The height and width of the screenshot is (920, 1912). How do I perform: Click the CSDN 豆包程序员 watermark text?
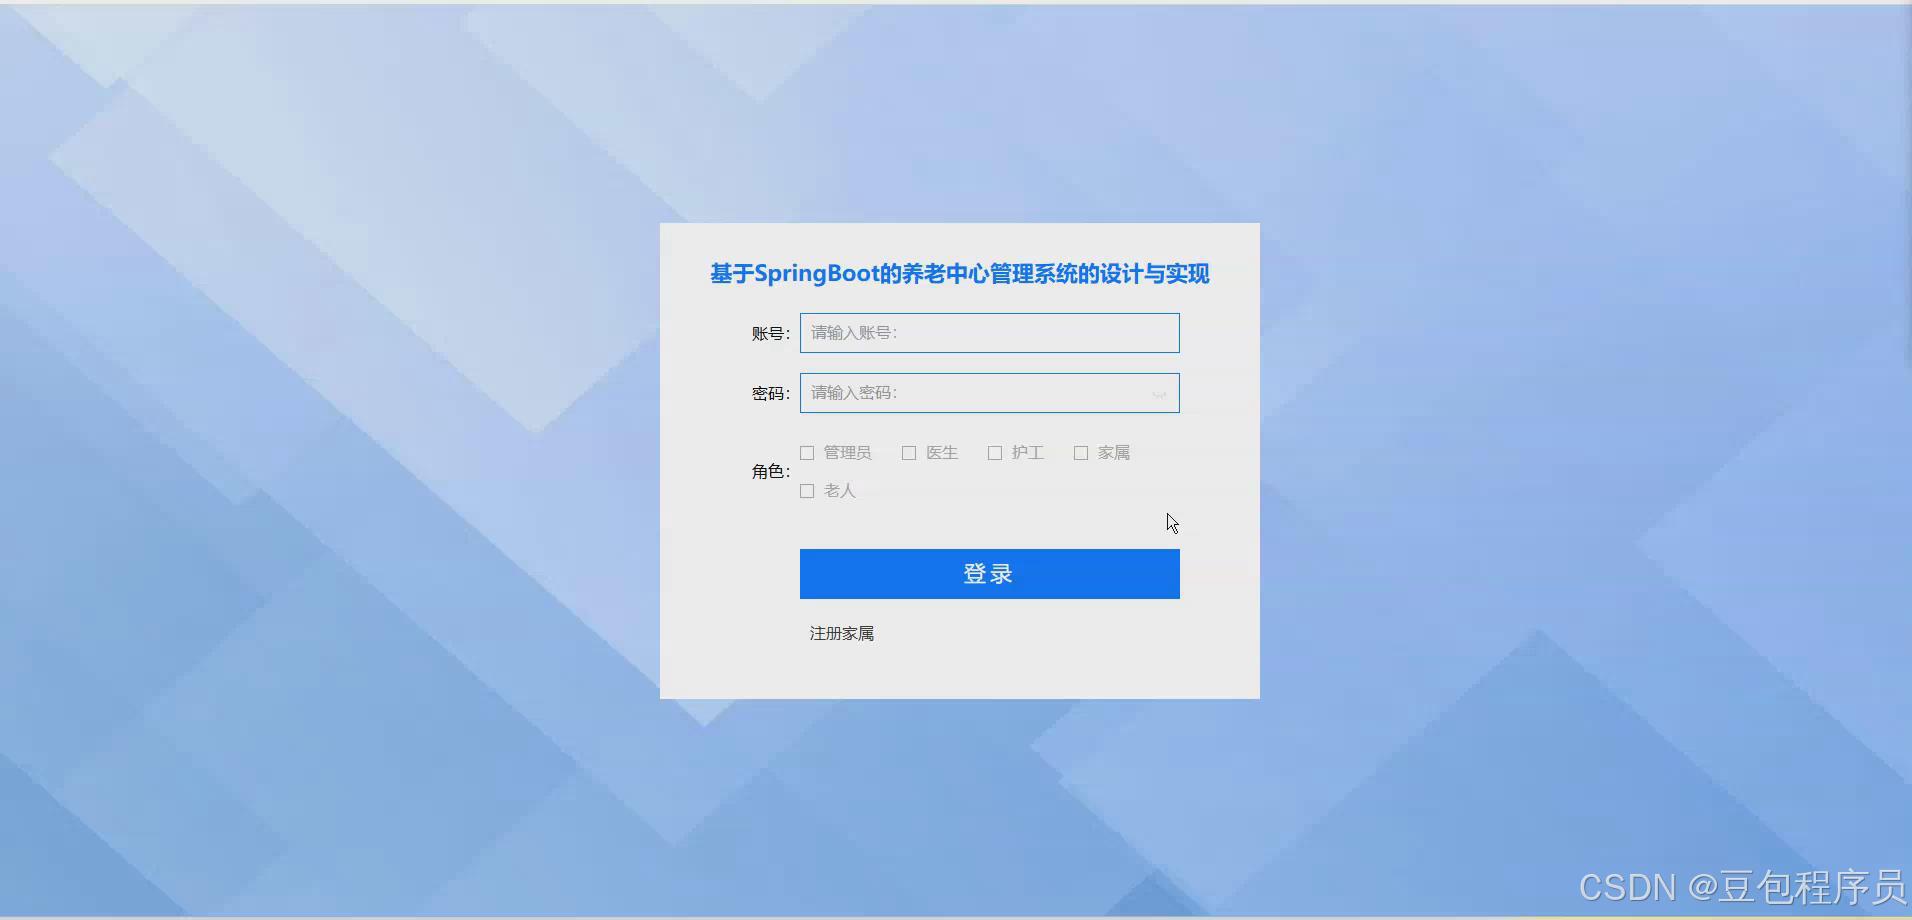(1740, 886)
